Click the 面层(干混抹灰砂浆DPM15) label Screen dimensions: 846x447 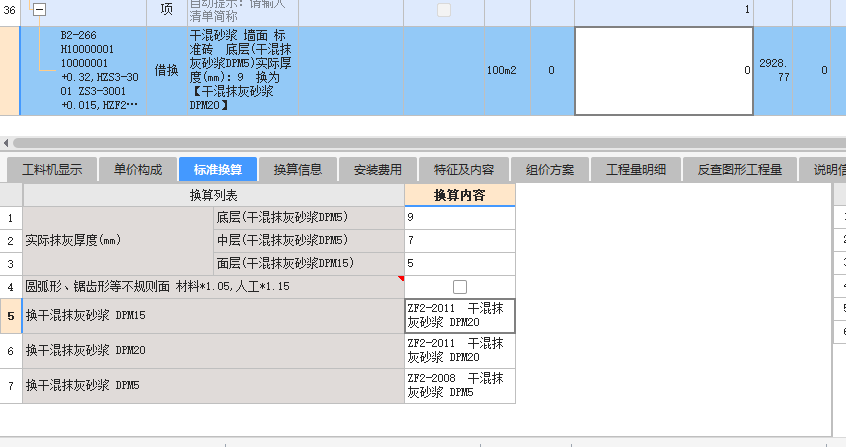(x=309, y=264)
